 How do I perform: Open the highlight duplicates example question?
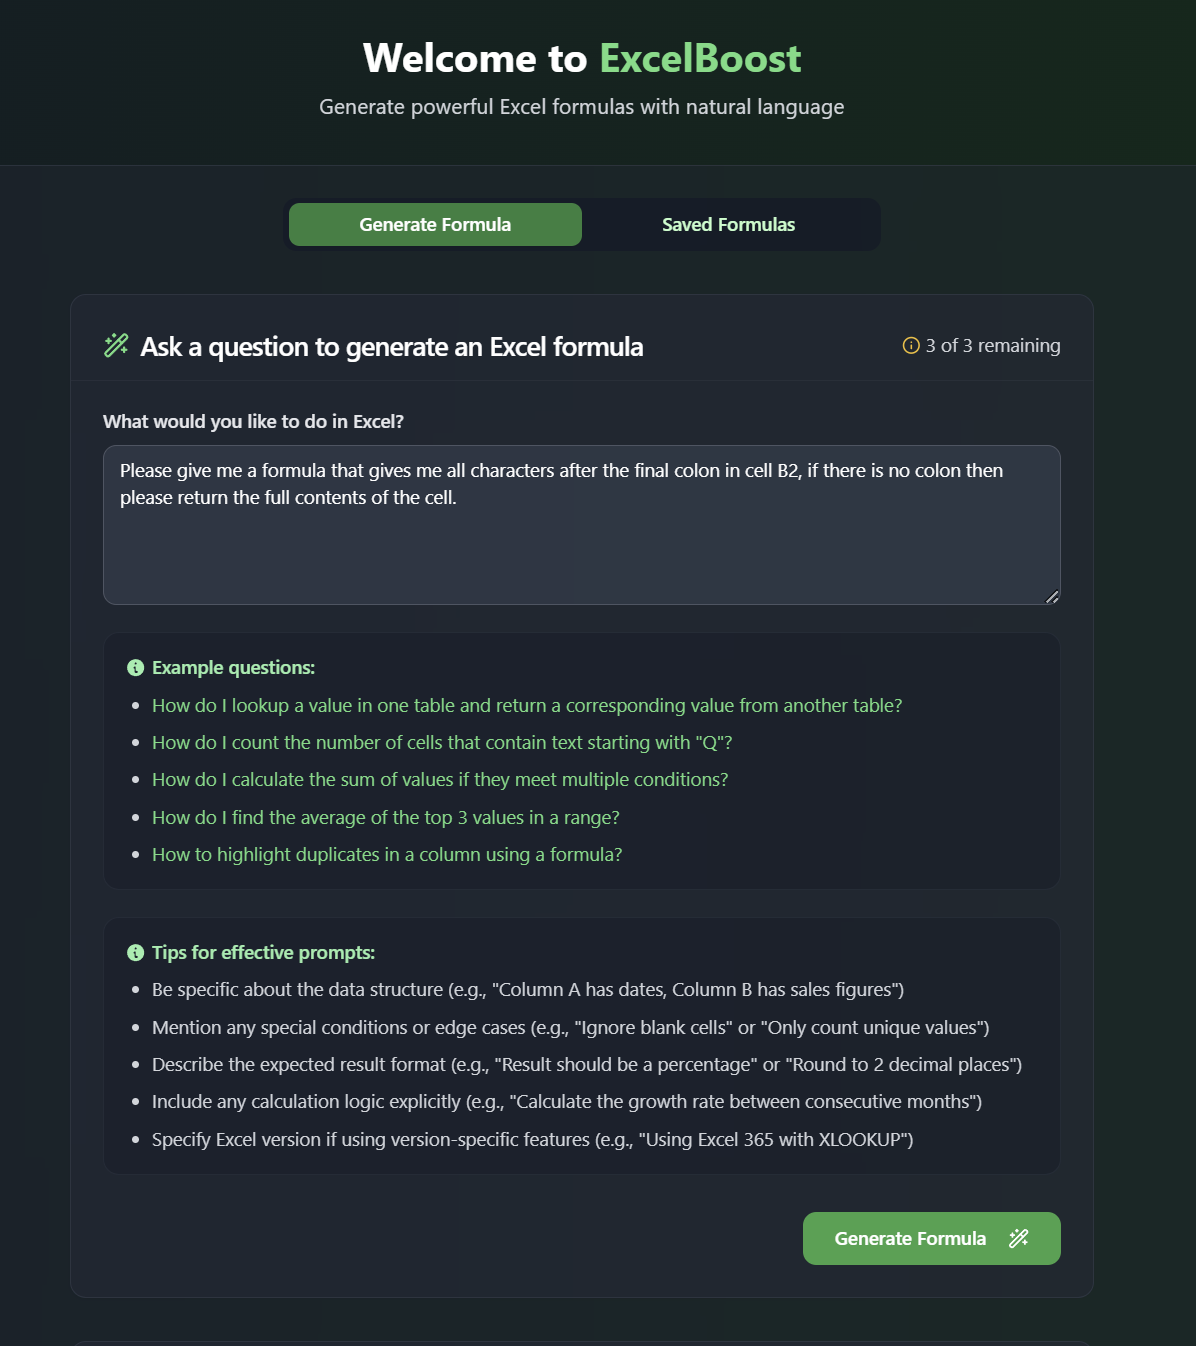[x=387, y=855]
